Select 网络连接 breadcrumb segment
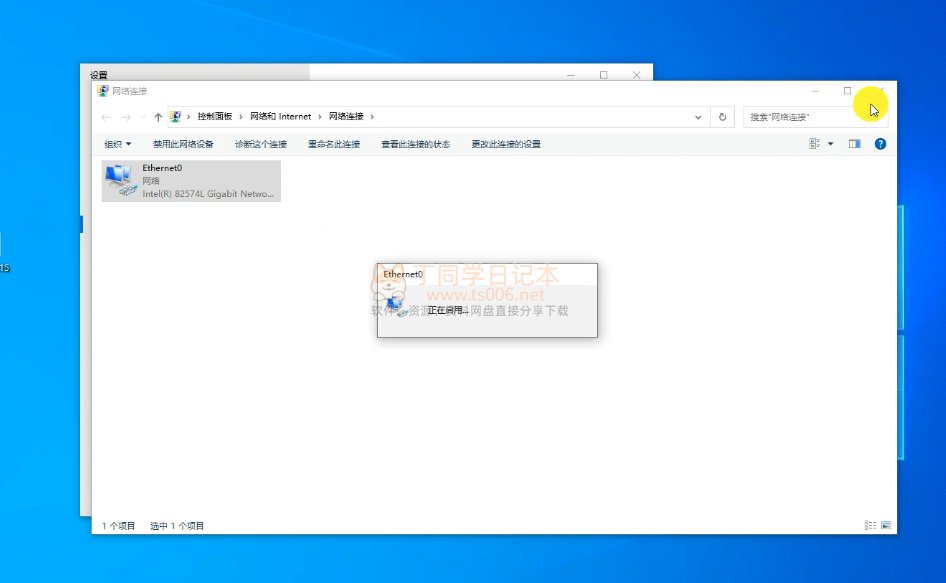This screenshot has height=583, width=946. 346,116
